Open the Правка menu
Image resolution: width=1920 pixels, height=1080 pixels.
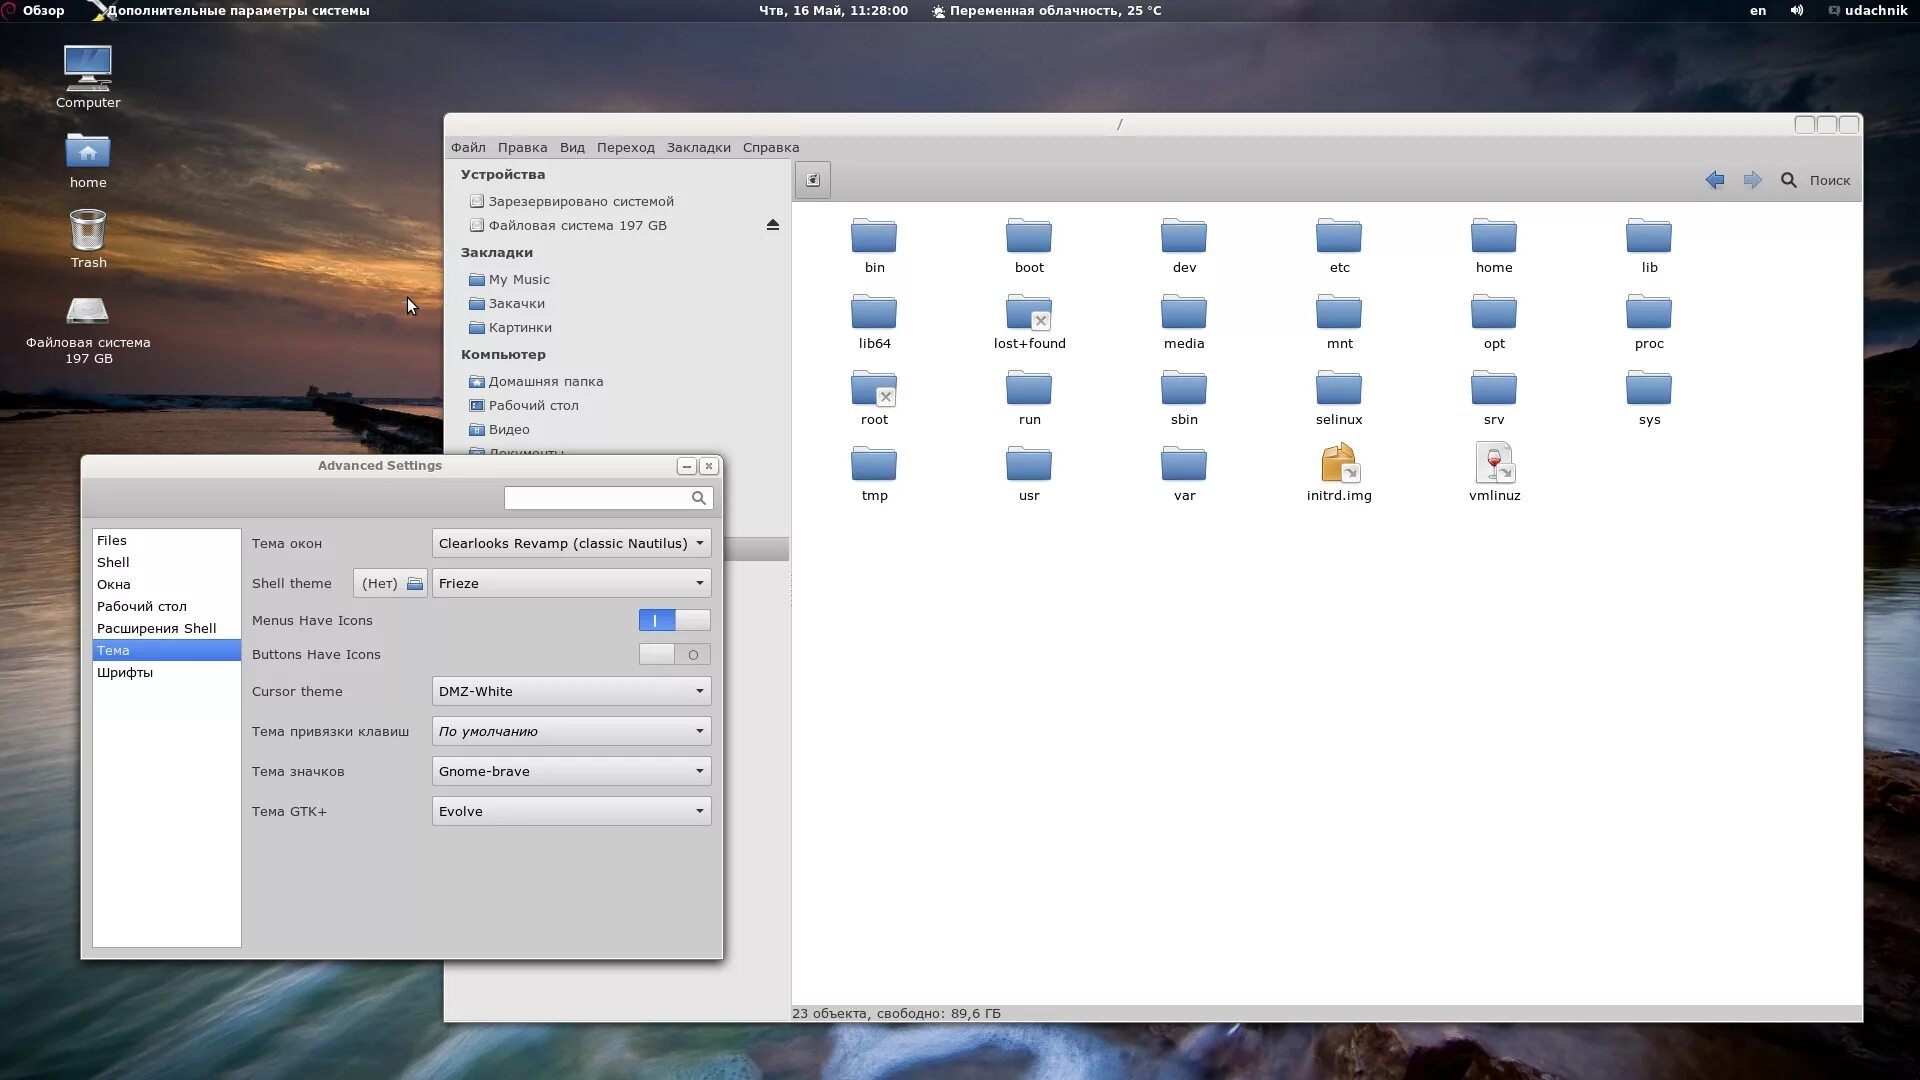522,147
